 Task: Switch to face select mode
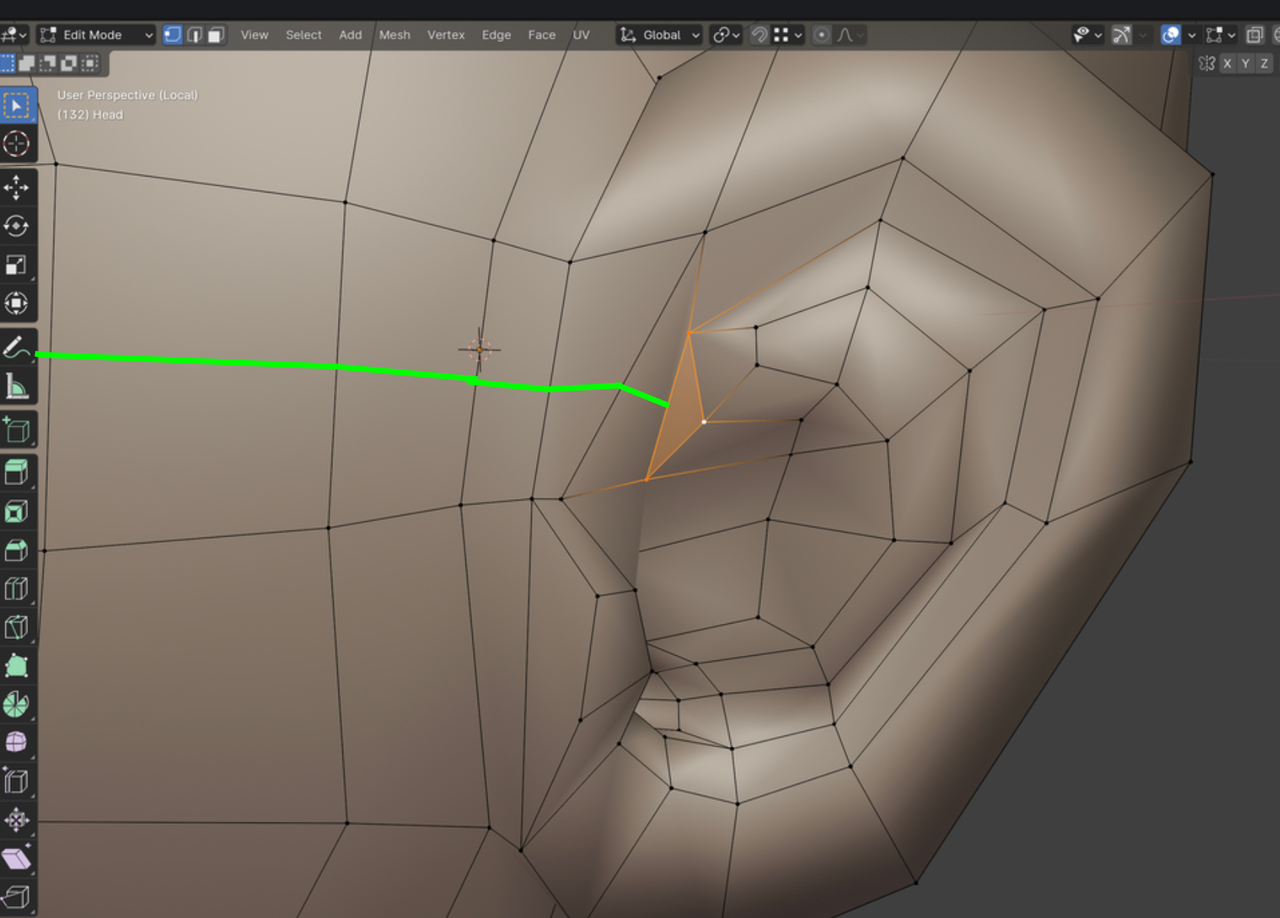[x=215, y=35]
